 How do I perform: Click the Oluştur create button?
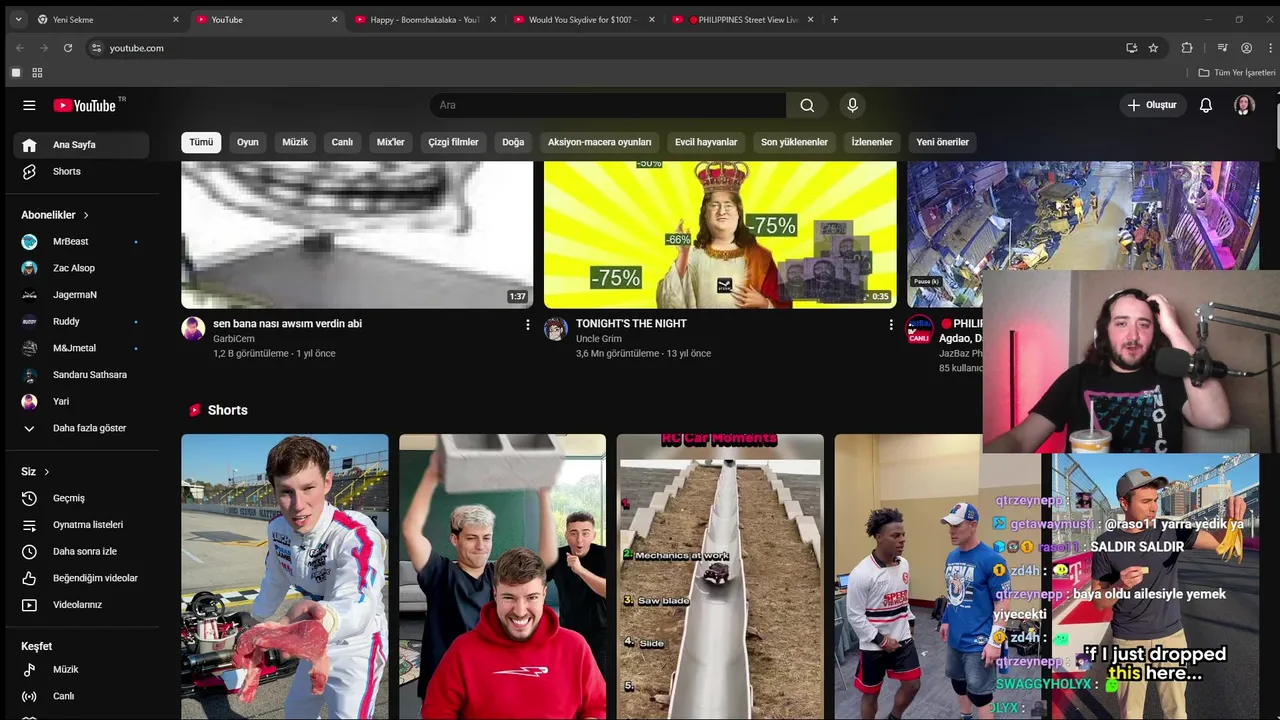pos(1152,105)
